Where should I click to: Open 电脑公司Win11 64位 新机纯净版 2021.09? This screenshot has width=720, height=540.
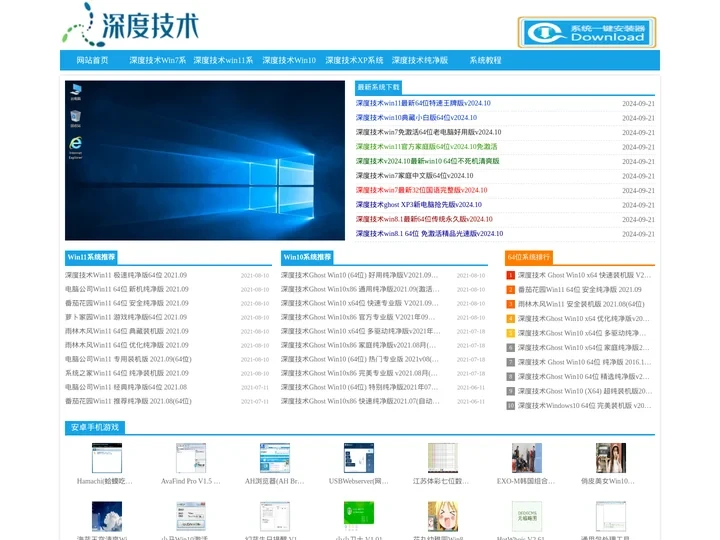pos(127,289)
